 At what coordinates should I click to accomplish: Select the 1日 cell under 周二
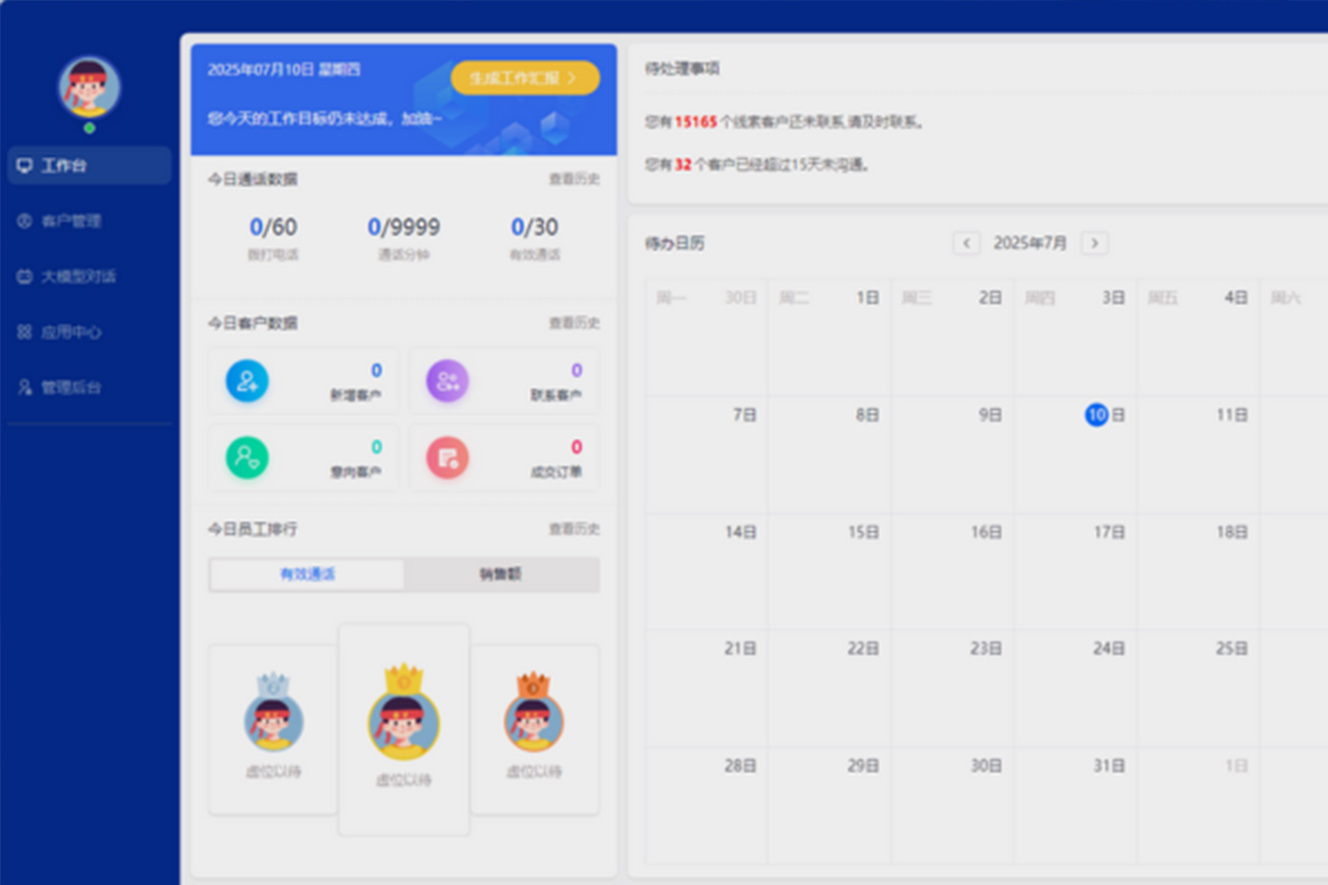pyautogui.click(x=829, y=338)
